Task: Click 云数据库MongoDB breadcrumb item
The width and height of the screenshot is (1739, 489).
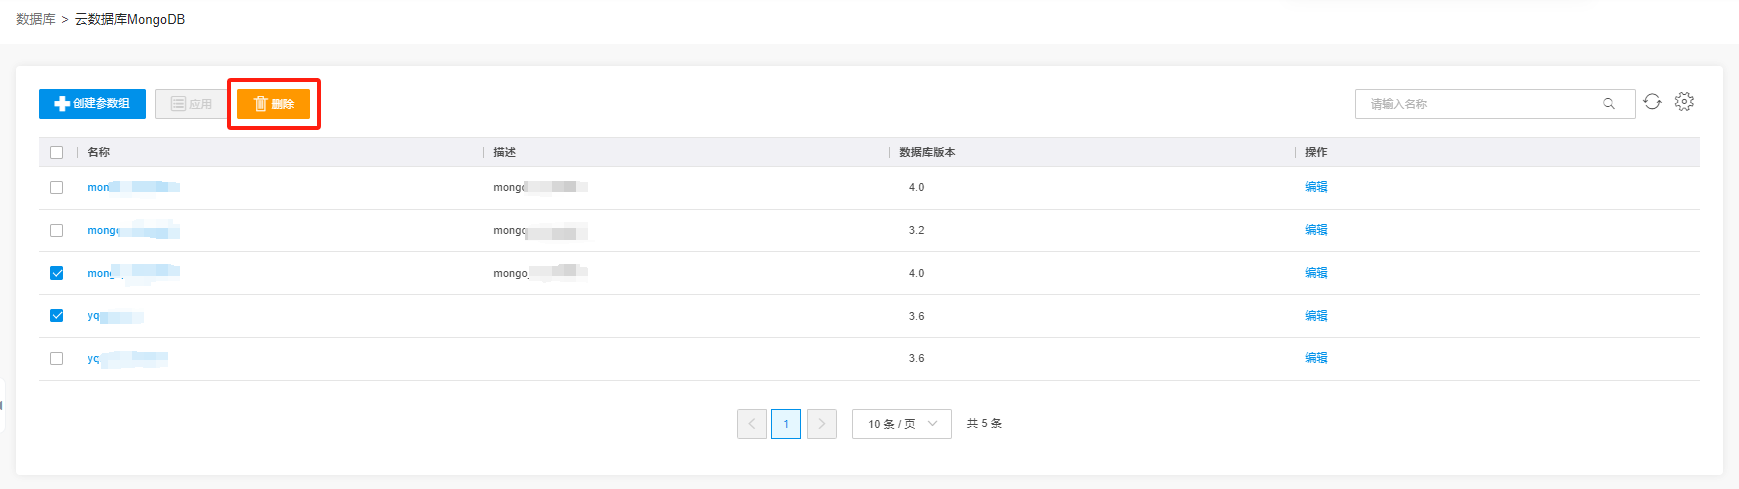Action: (x=130, y=20)
